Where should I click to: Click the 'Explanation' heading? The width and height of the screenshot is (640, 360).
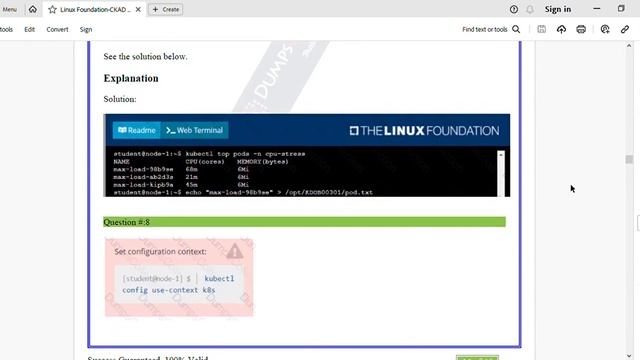click(x=131, y=78)
